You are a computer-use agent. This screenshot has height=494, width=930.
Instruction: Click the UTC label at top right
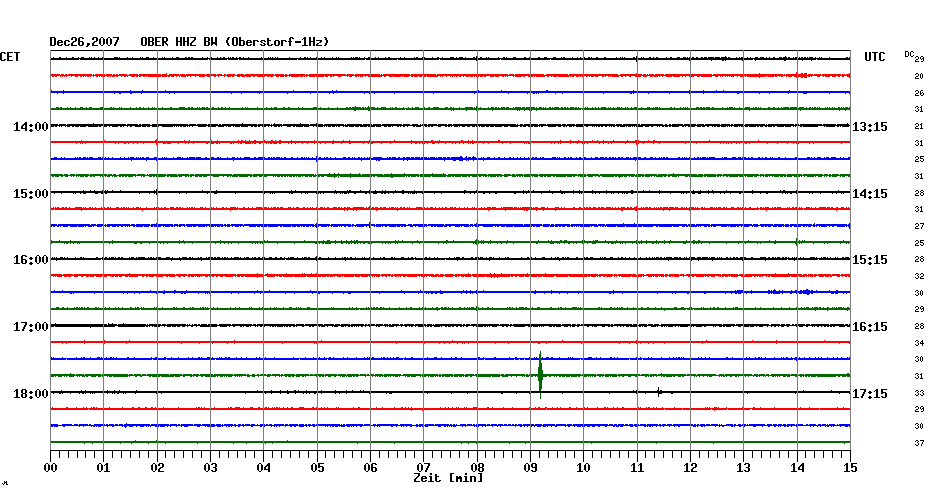(874, 57)
